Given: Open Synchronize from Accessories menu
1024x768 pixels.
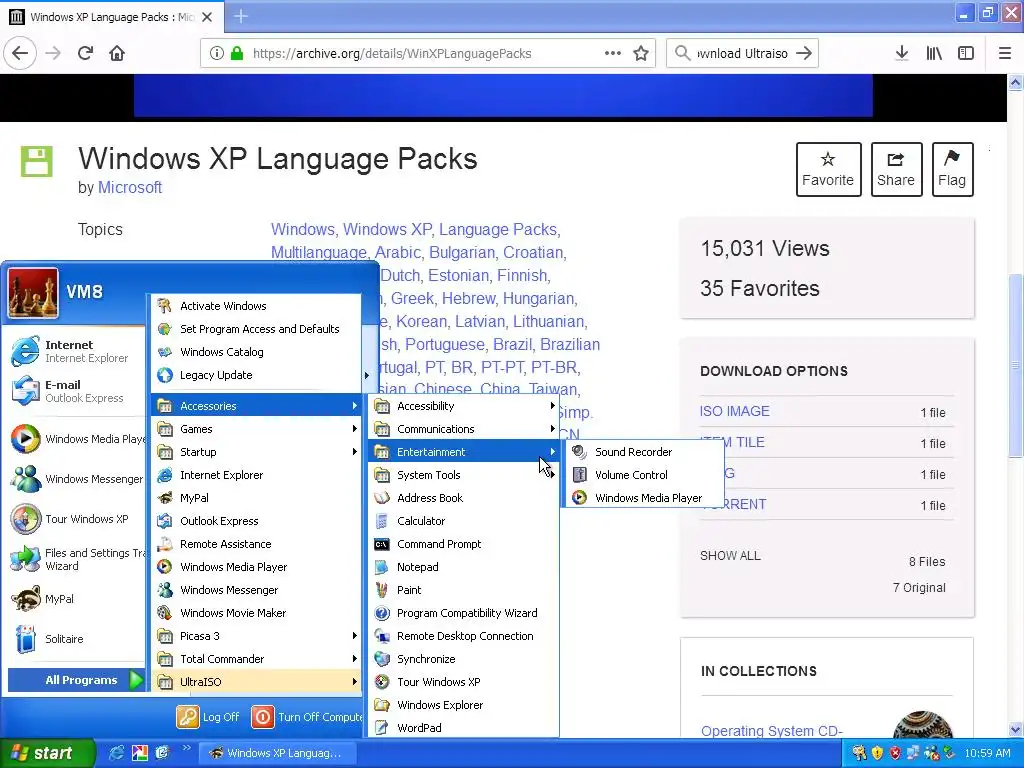Looking at the screenshot, I should pos(464,659).
